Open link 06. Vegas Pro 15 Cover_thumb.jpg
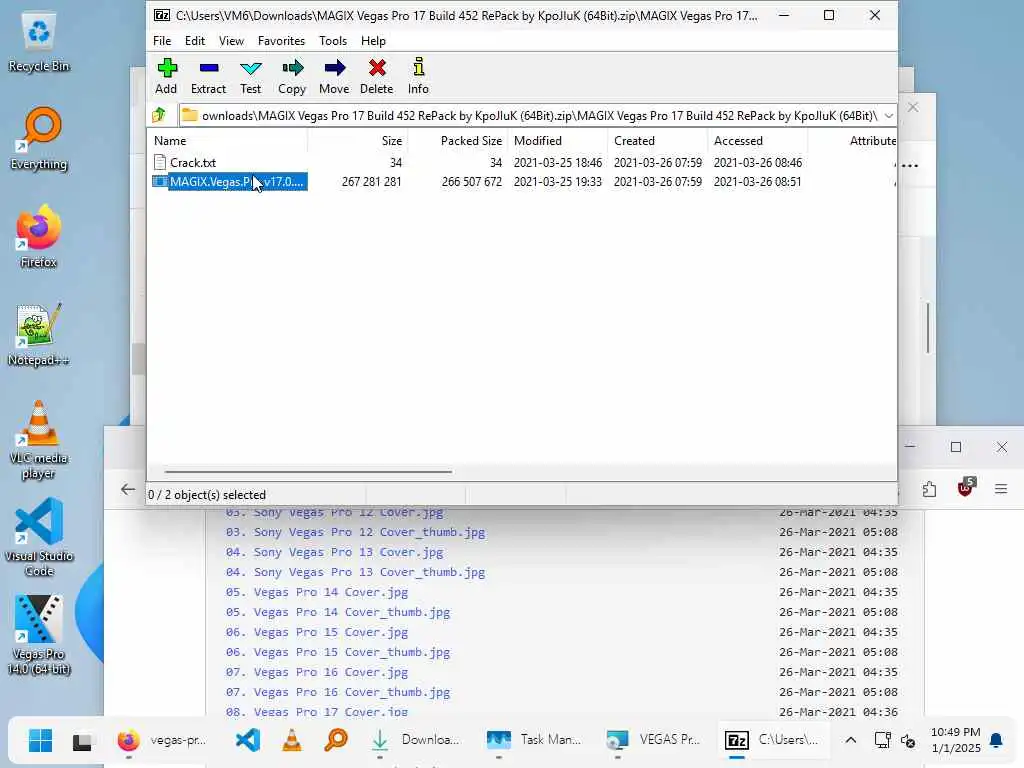1024x768 pixels. [x=338, y=652]
